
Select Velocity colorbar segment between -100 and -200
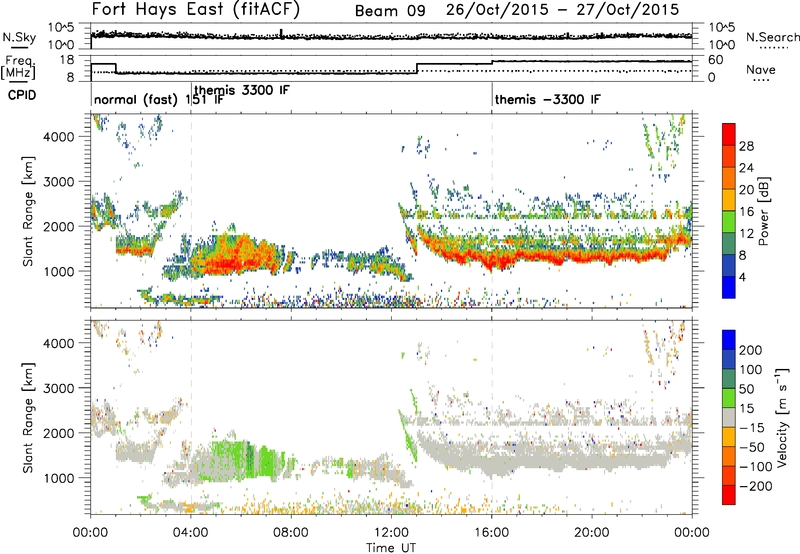coord(729,475)
